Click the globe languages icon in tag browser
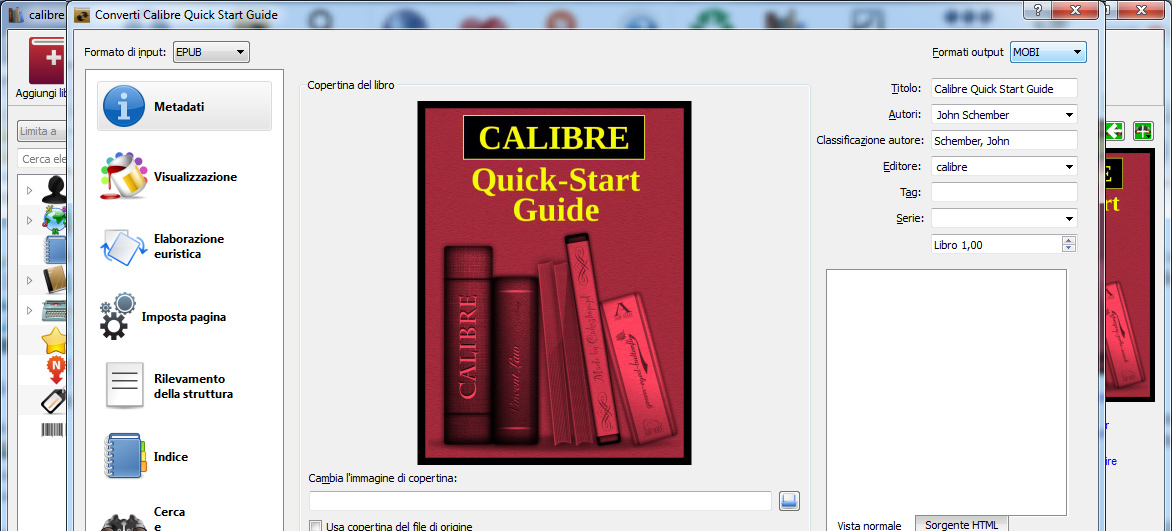The image size is (1172, 531). coord(55,220)
